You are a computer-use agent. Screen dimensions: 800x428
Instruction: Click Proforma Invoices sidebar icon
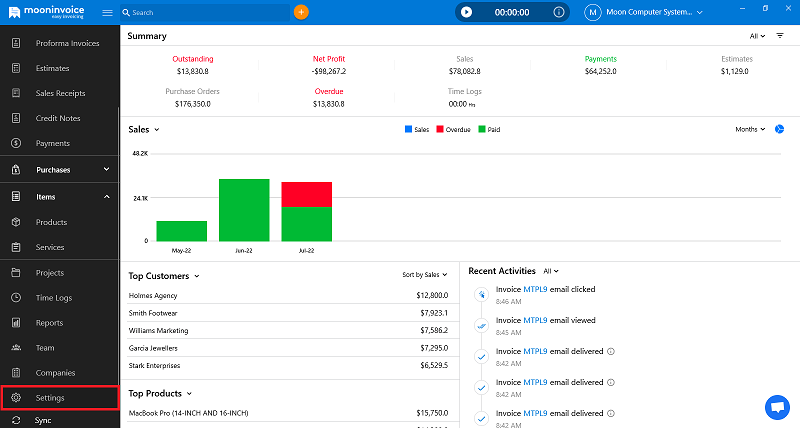(16, 43)
